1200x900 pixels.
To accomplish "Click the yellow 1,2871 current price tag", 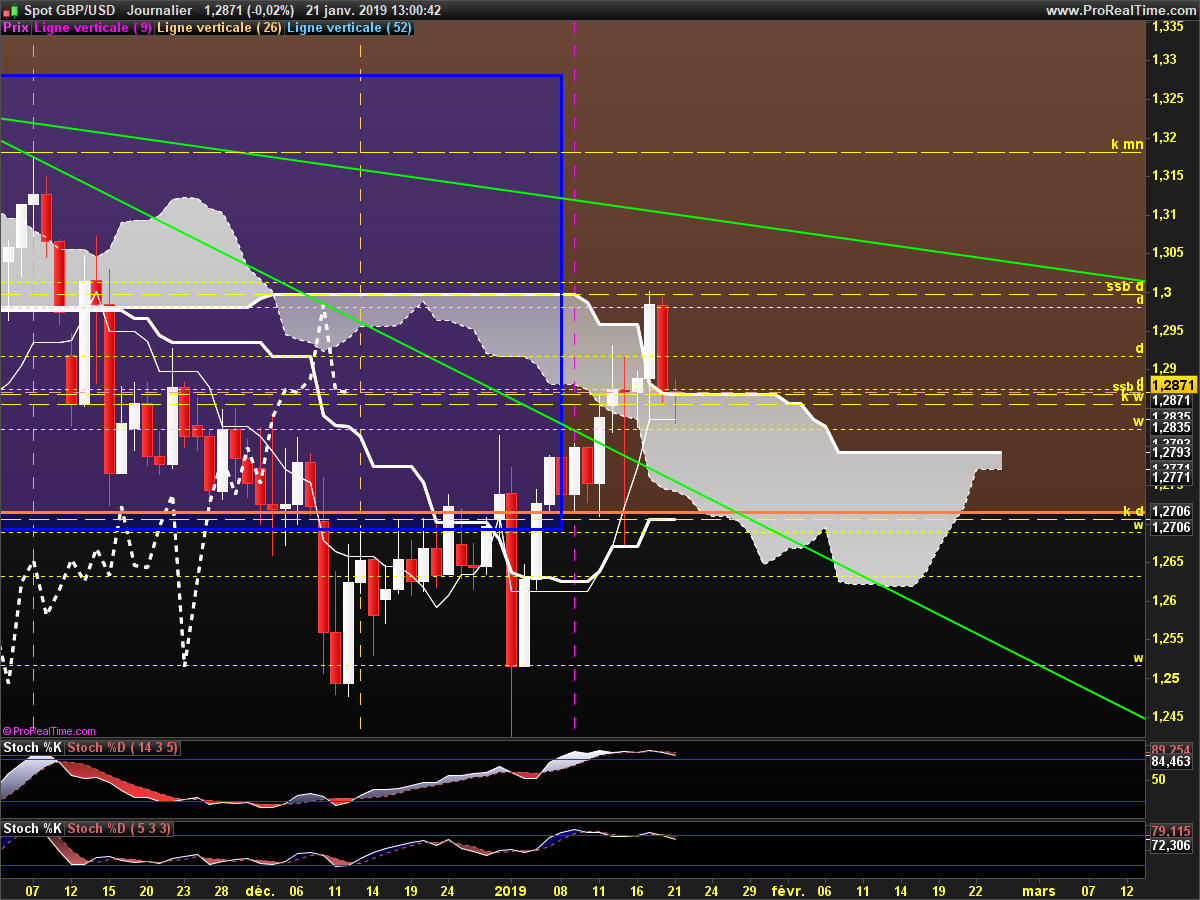I will click(x=1172, y=384).
